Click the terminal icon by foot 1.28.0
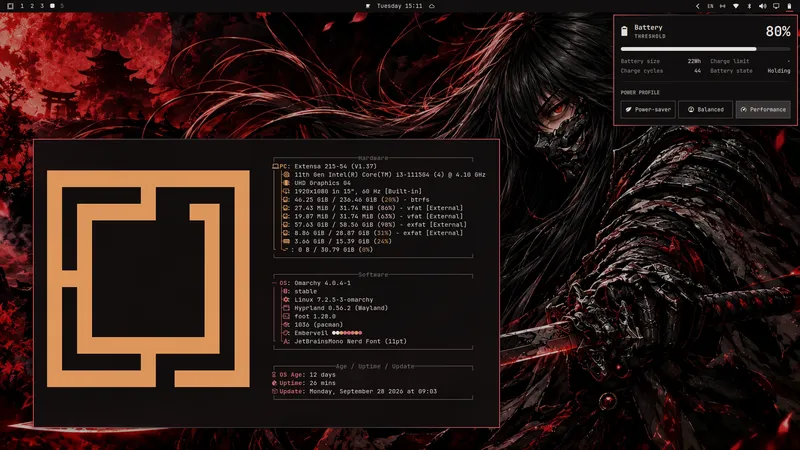 click(286, 316)
